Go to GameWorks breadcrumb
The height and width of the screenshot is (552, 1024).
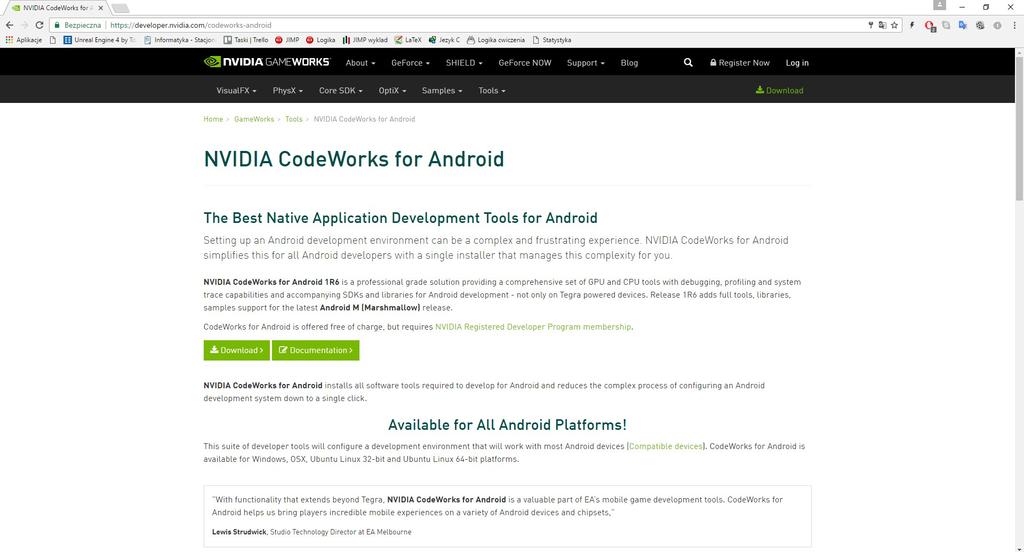254,119
